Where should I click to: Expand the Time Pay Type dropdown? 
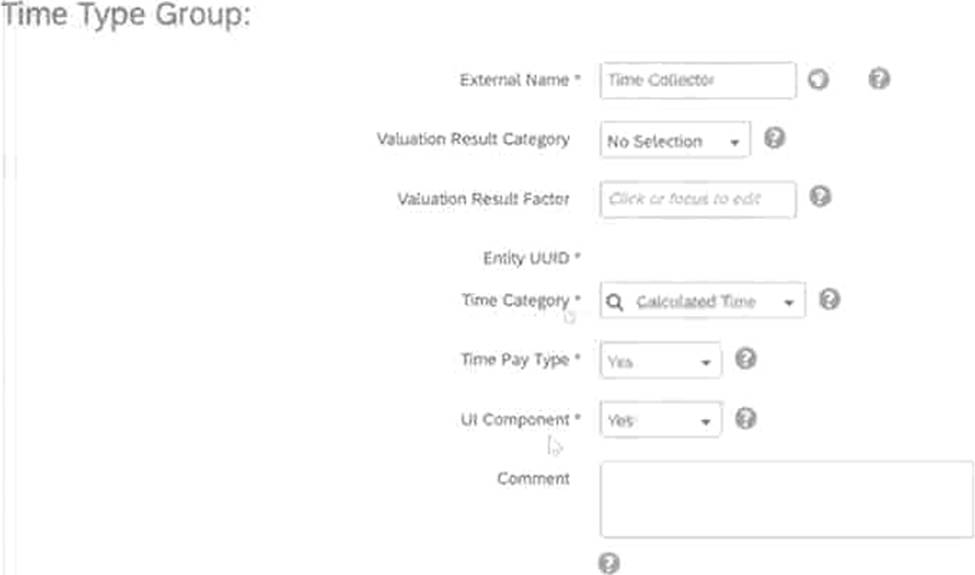click(705, 362)
